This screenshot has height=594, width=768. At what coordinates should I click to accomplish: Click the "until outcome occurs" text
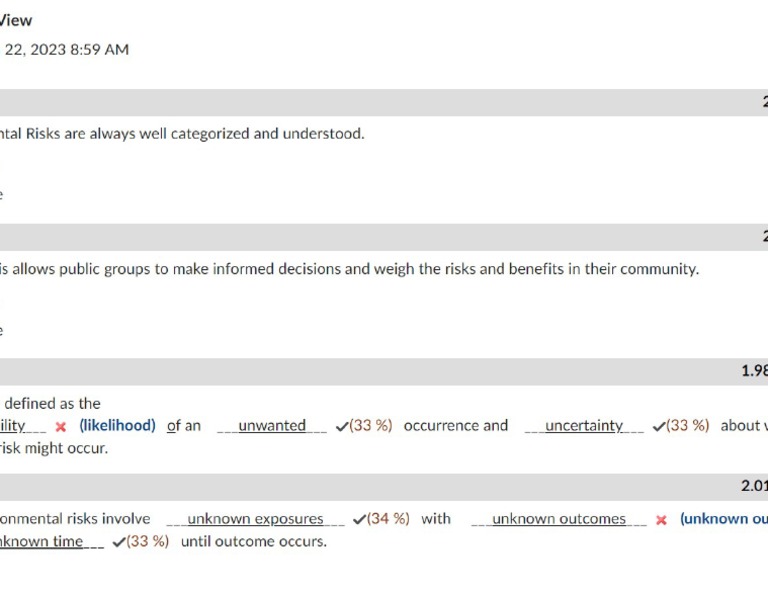tap(253, 541)
